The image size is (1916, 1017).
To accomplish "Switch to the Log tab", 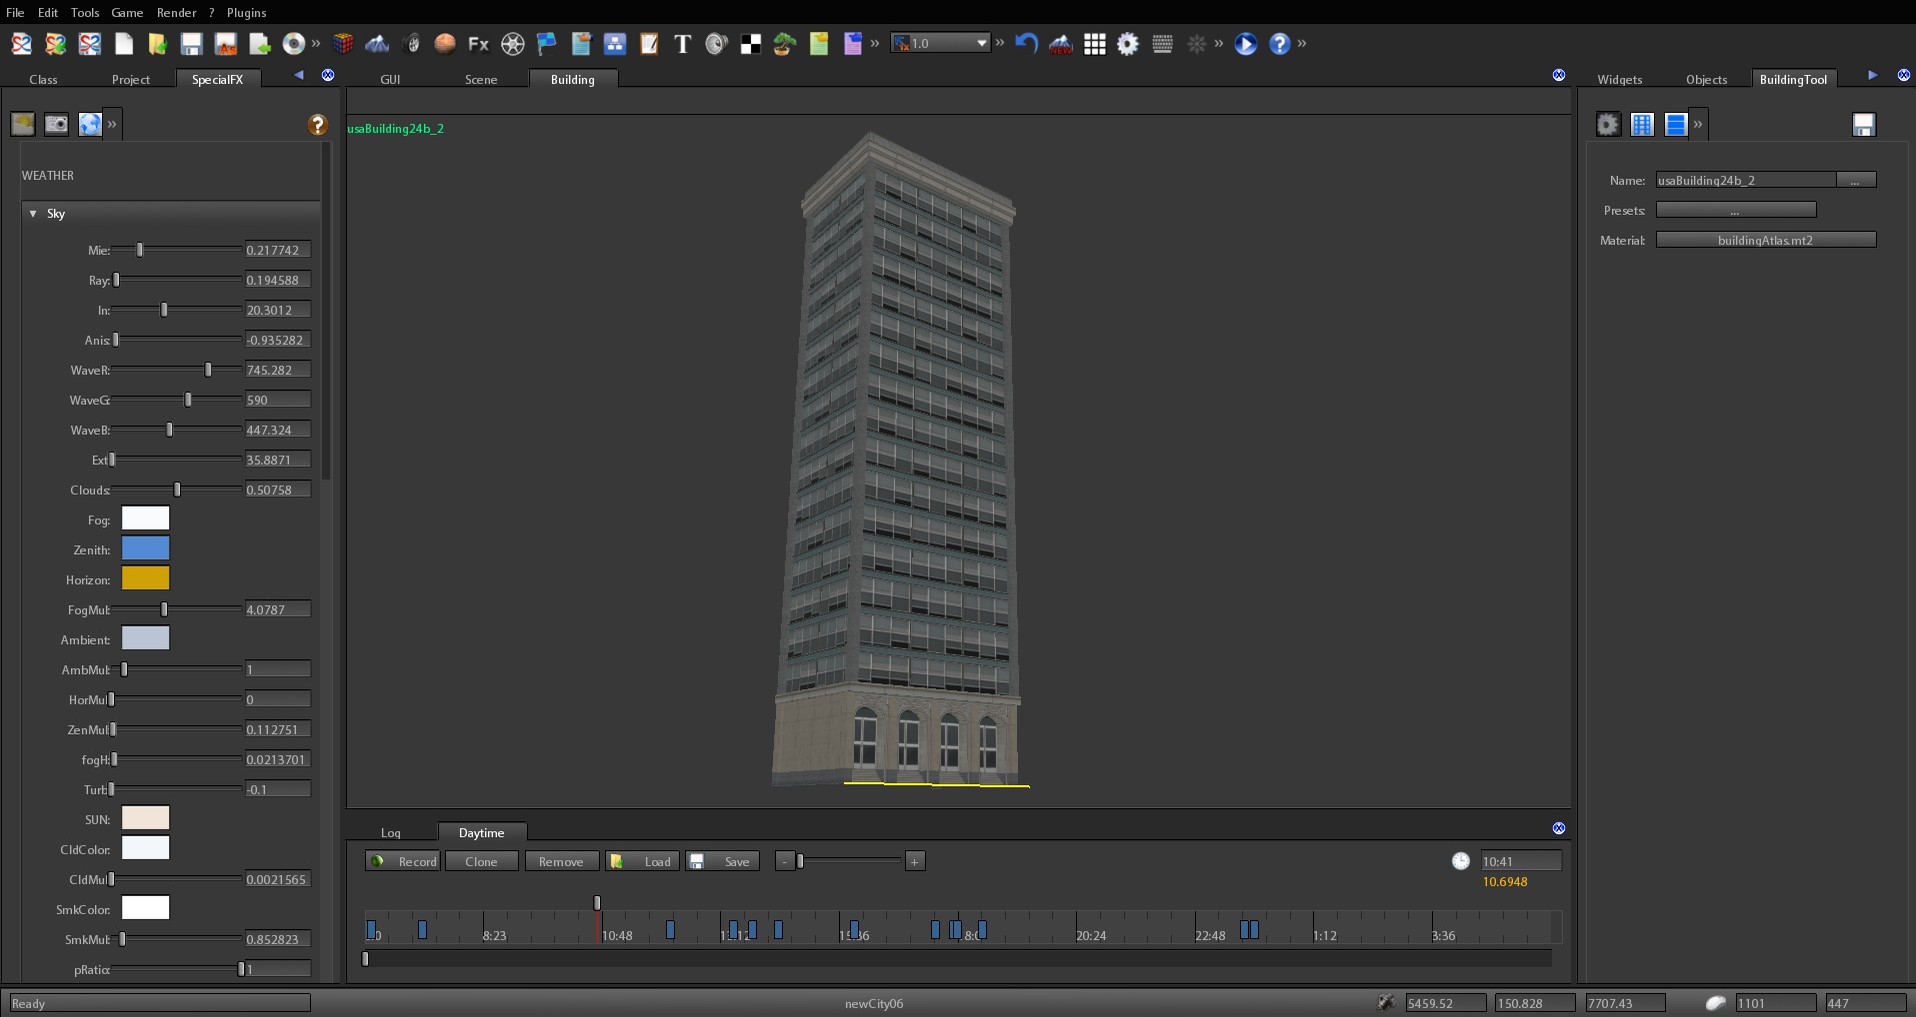I will pyautogui.click(x=390, y=832).
